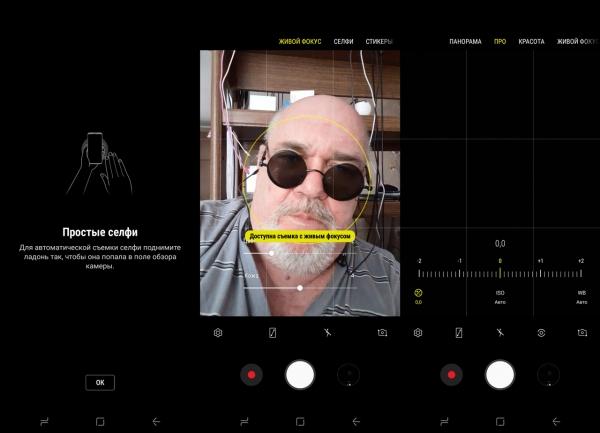
Task: Tap metering mode icon in Pro view
Action: (541, 332)
